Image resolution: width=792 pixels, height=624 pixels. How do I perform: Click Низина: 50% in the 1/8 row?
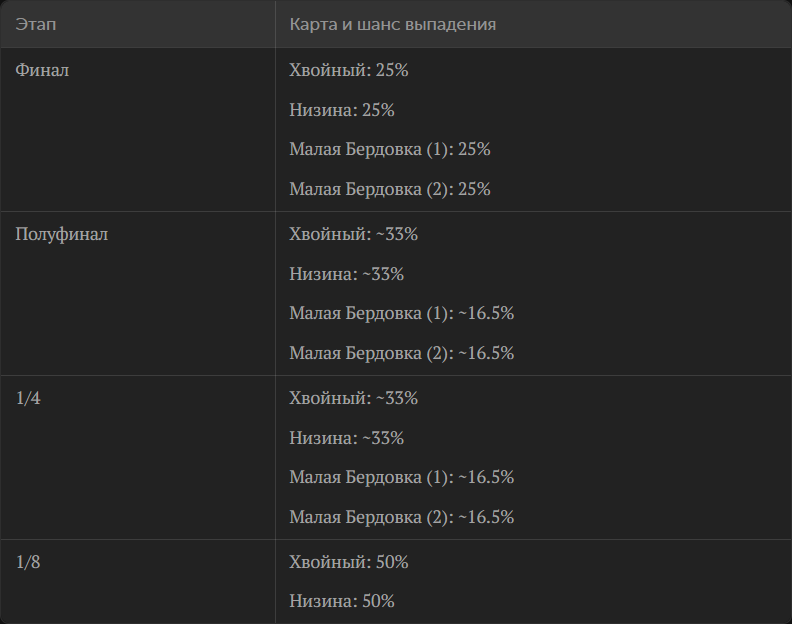[342, 601]
